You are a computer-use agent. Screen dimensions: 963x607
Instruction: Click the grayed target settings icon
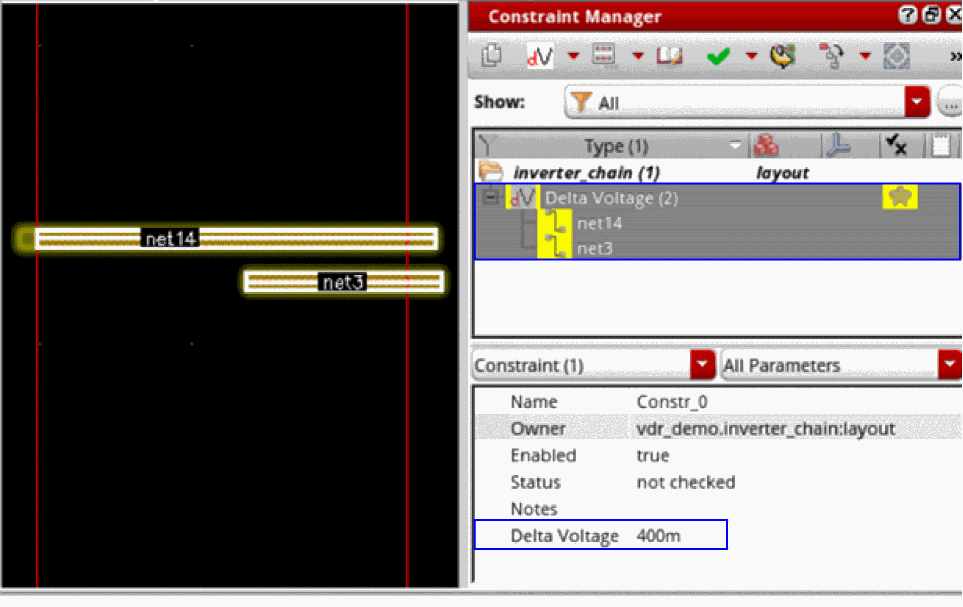896,57
